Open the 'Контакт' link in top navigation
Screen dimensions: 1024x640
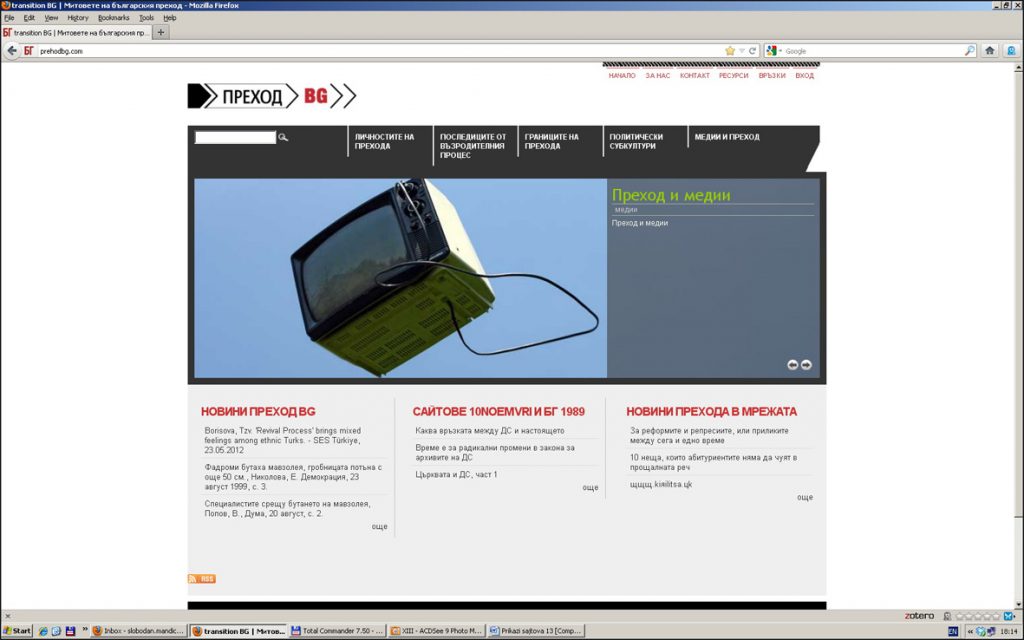pos(694,76)
